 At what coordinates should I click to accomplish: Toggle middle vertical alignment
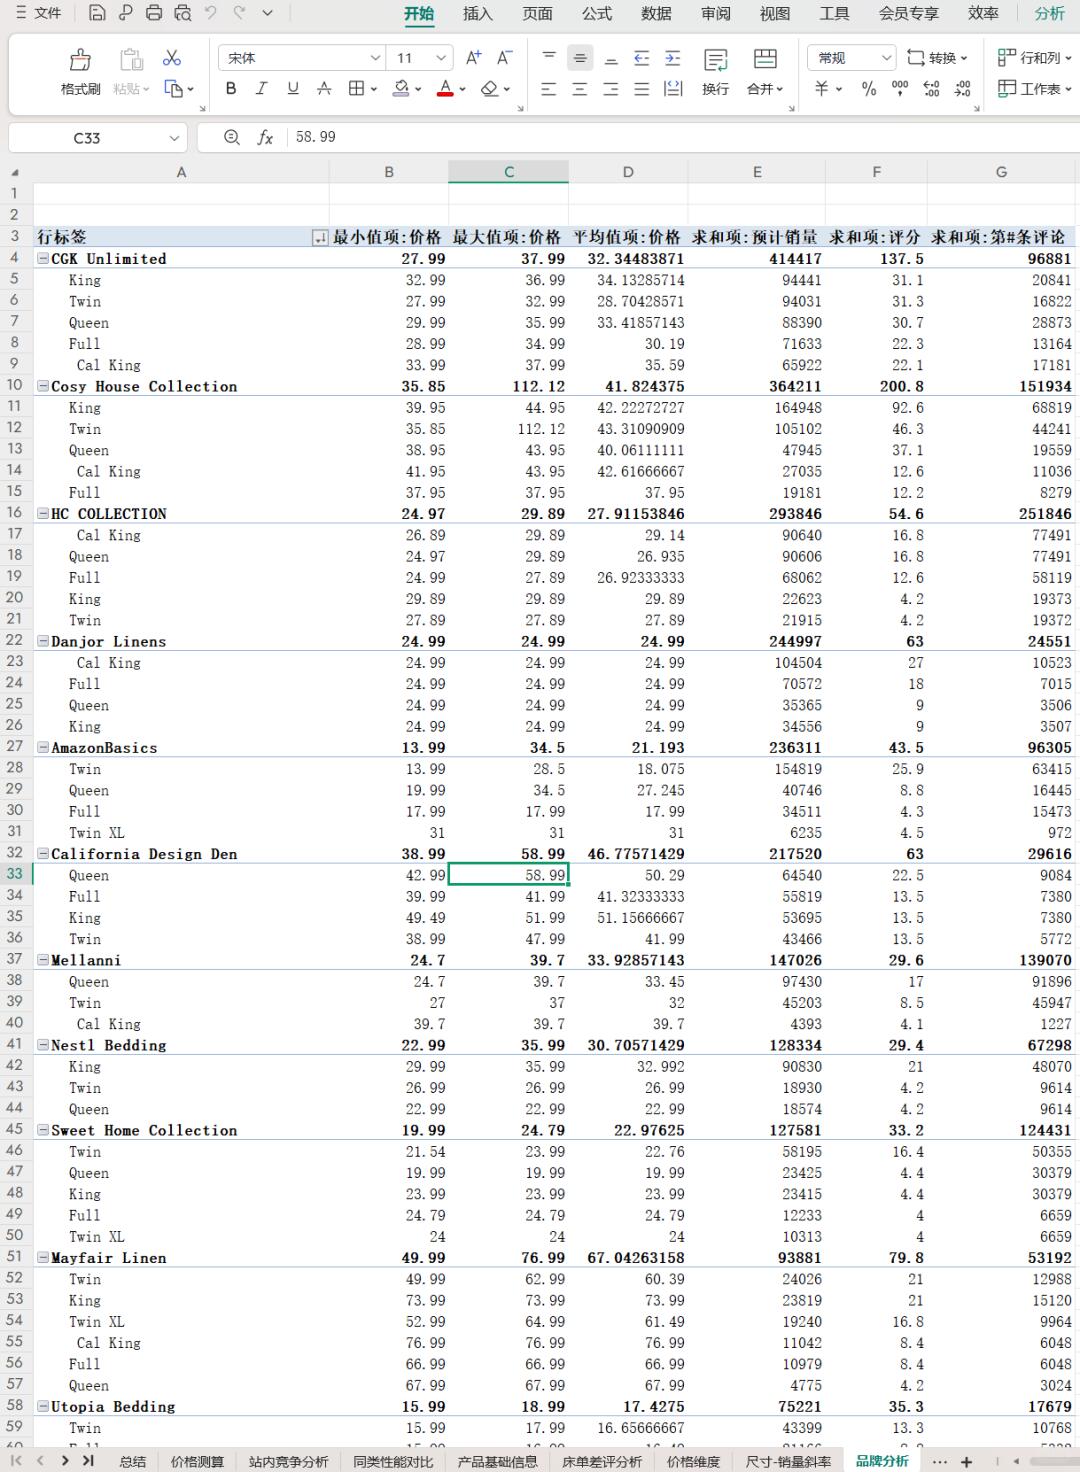580,58
